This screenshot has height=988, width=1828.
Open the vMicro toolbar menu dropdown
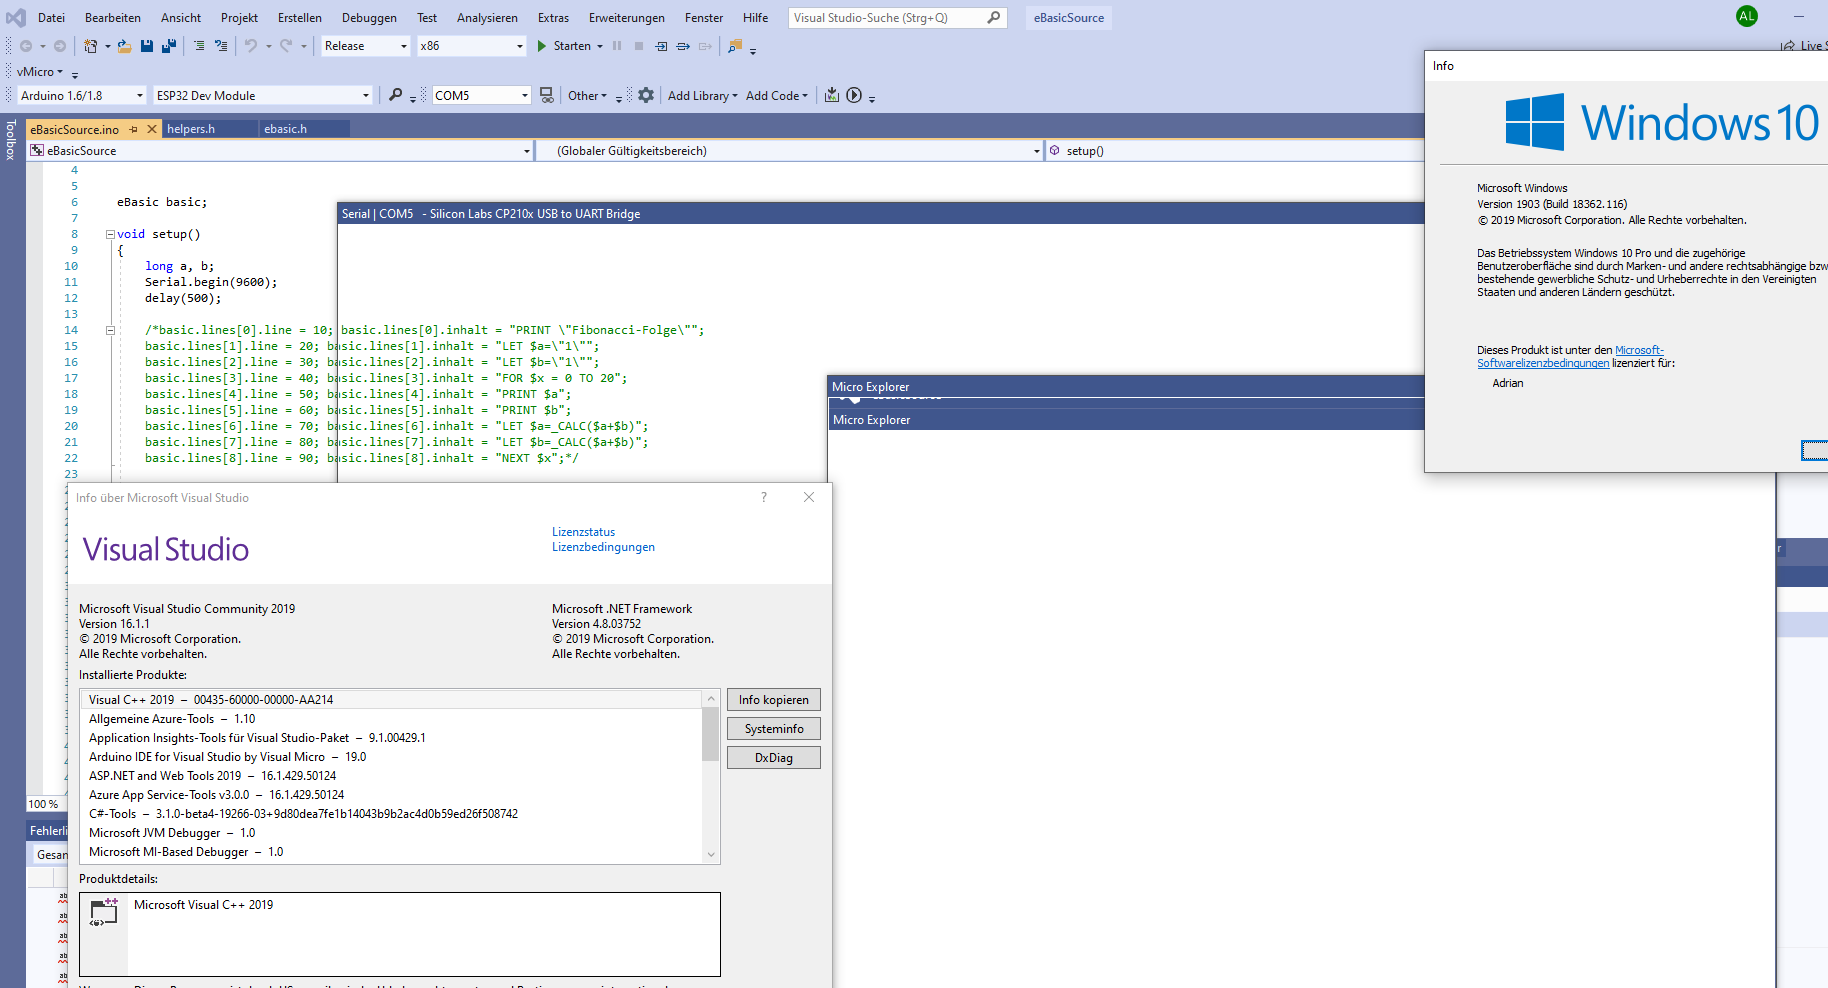(x=40, y=71)
